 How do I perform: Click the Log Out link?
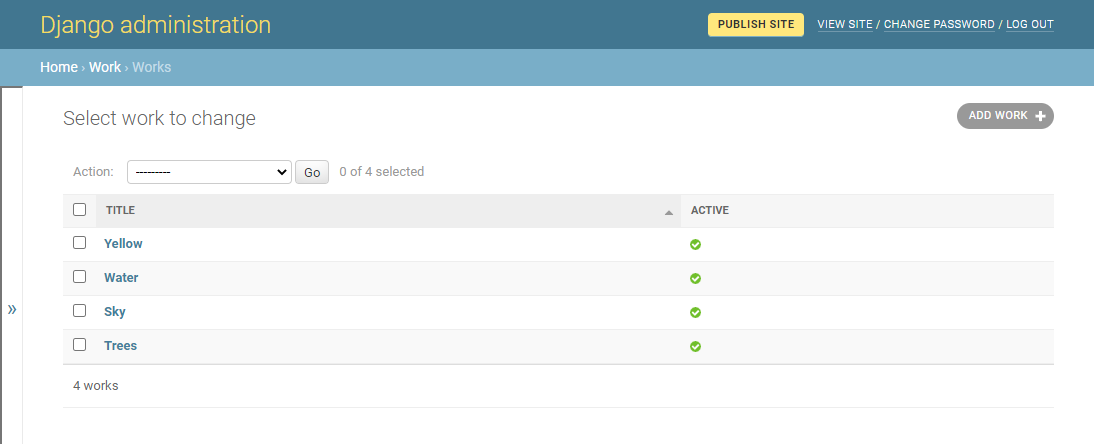point(1029,24)
